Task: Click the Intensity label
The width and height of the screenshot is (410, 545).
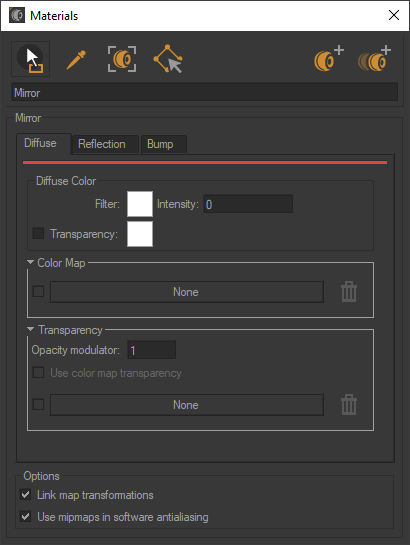Action: (178, 204)
